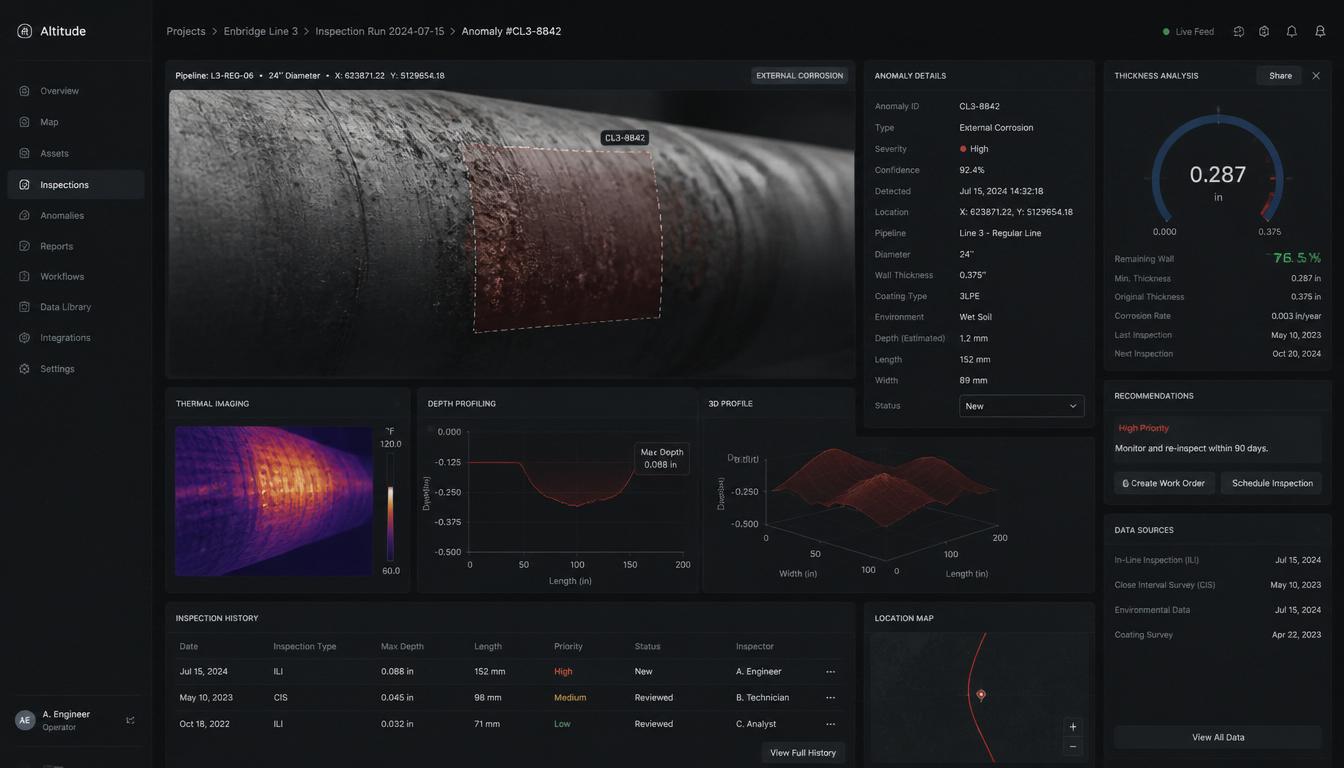Click the Priority column header
The image size is (1344, 768).
coord(568,647)
